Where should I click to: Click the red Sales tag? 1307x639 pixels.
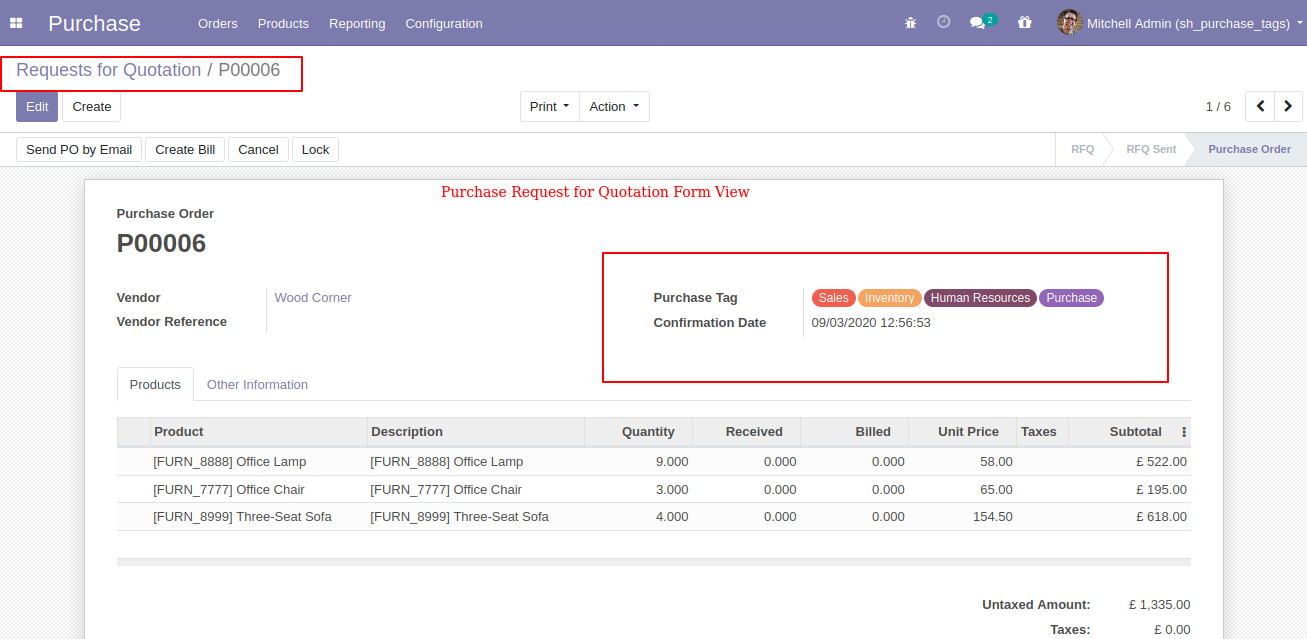(833, 298)
